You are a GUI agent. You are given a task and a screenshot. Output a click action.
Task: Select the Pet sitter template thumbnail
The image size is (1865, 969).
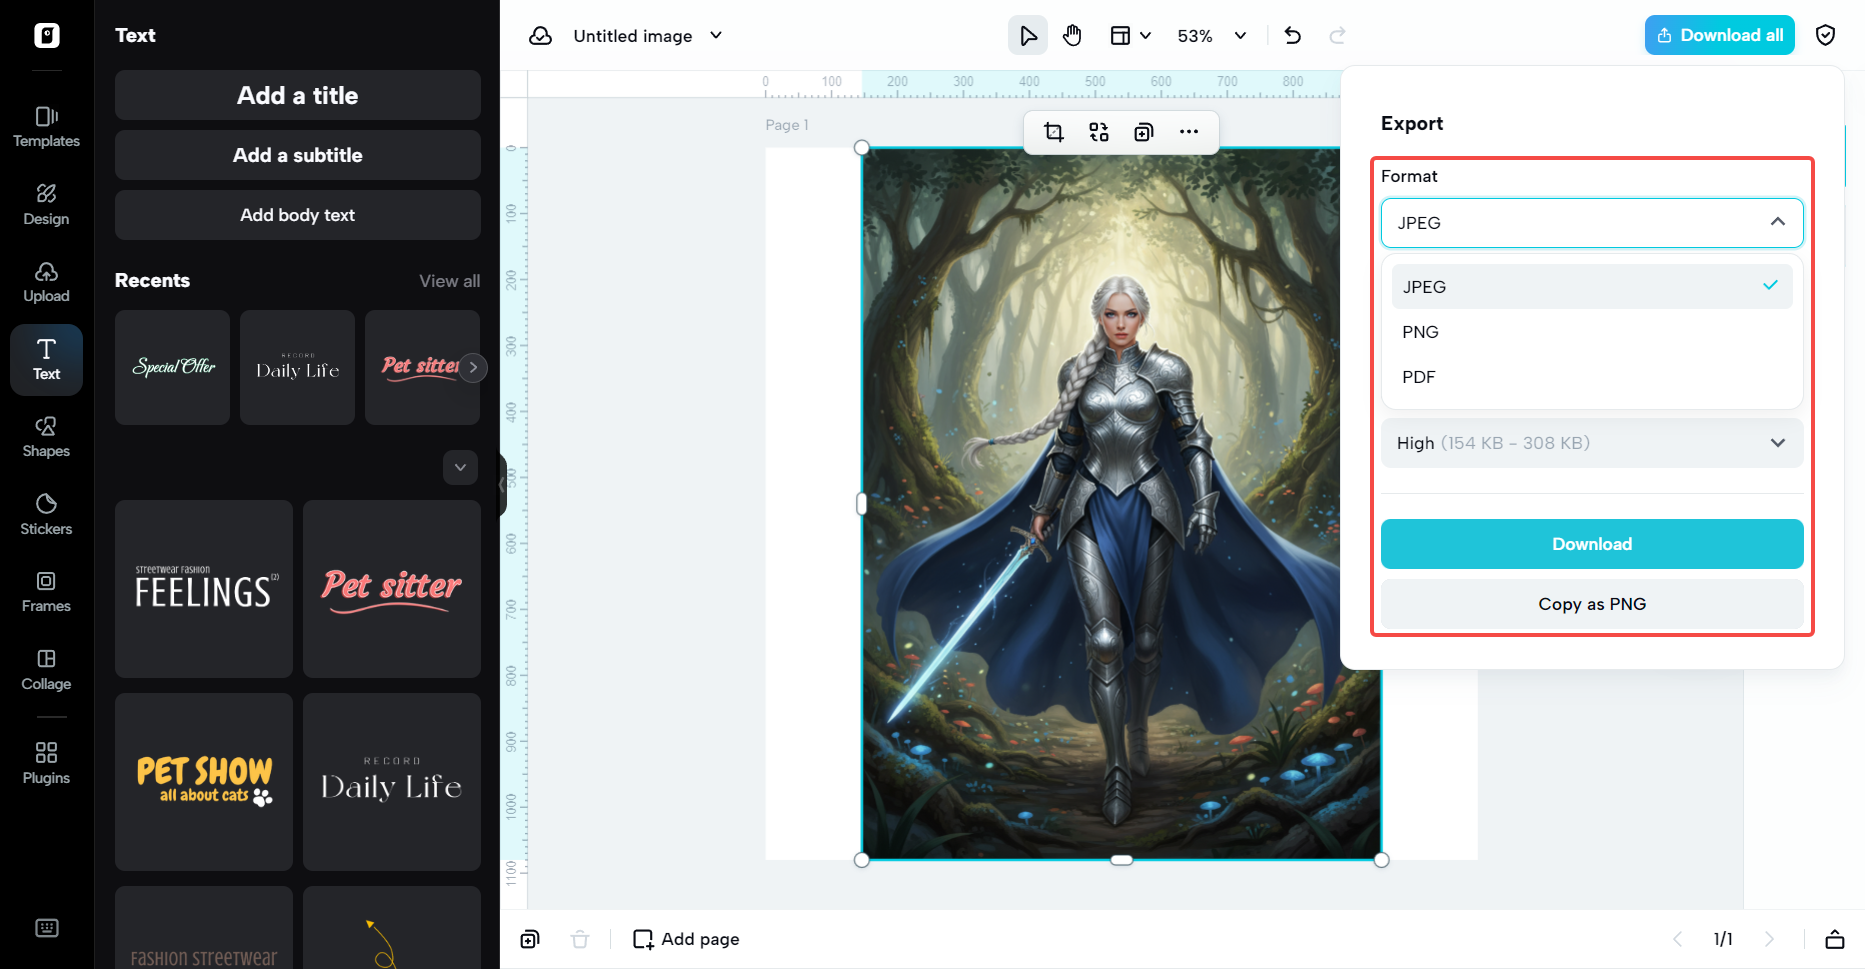391,589
